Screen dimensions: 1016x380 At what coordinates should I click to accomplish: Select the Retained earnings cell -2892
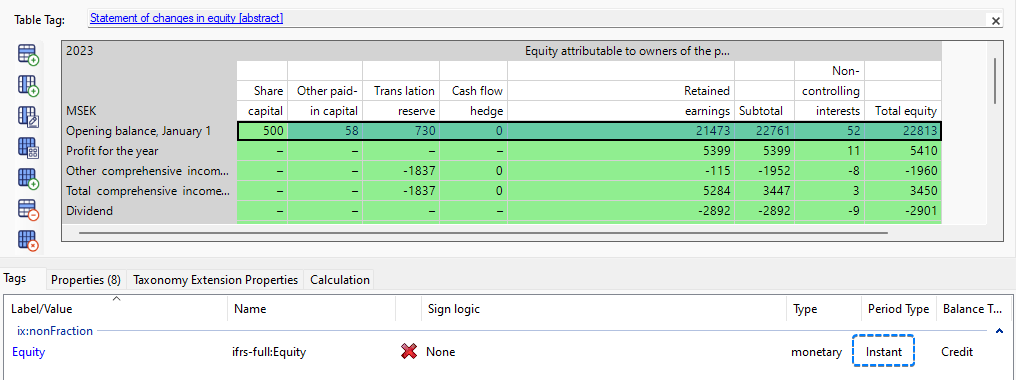pyautogui.click(x=621, y=211)
